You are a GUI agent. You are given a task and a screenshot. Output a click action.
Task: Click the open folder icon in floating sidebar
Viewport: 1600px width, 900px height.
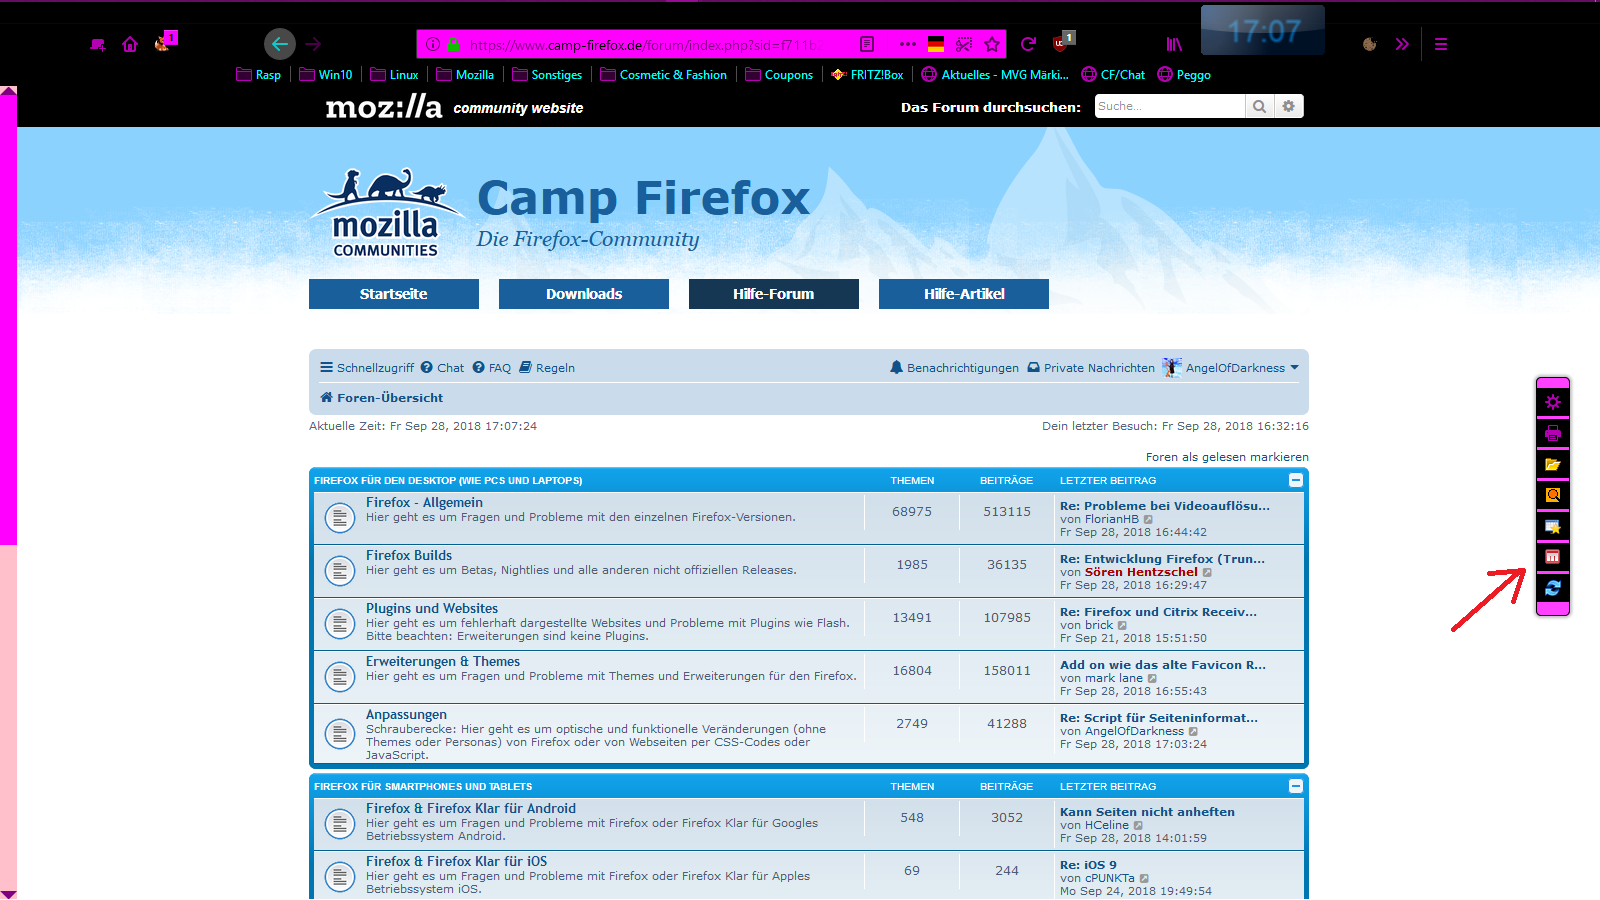click(x=1553, y=464)
